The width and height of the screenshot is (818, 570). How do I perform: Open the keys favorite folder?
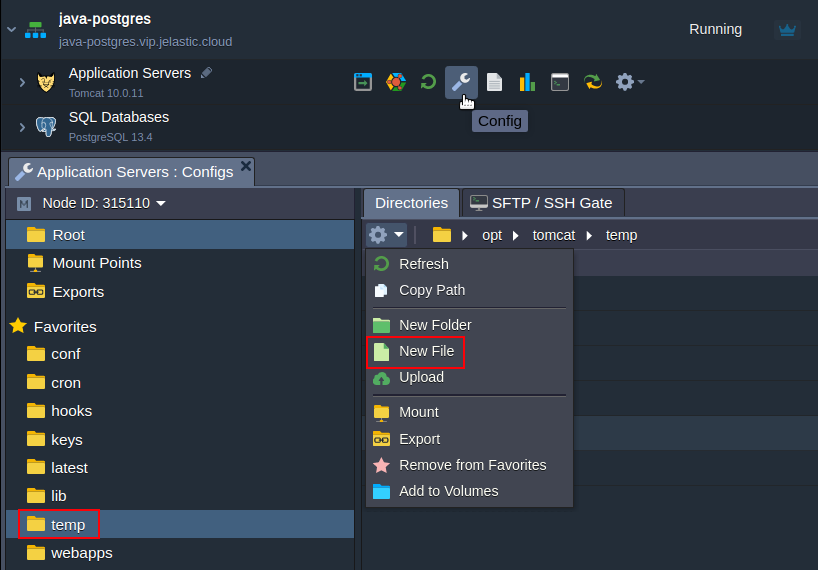[180, 440]
